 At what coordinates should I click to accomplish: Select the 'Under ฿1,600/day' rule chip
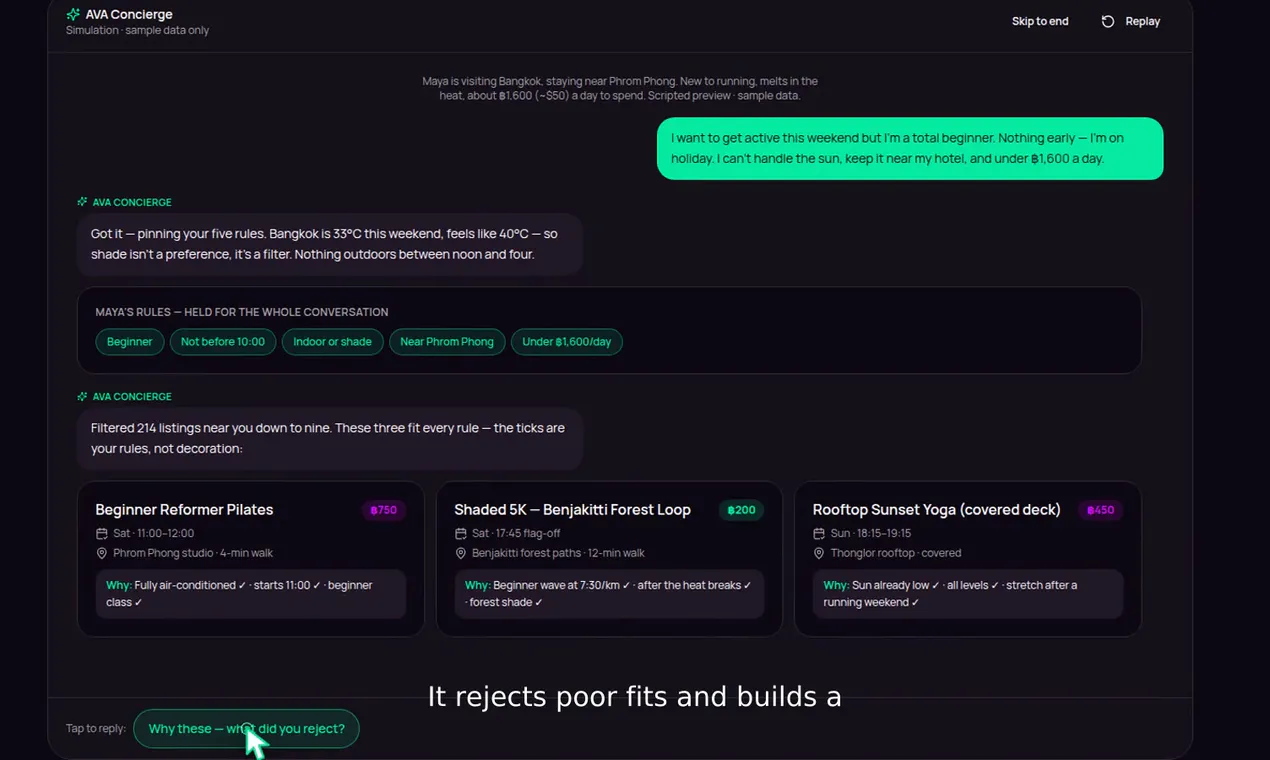567,342
